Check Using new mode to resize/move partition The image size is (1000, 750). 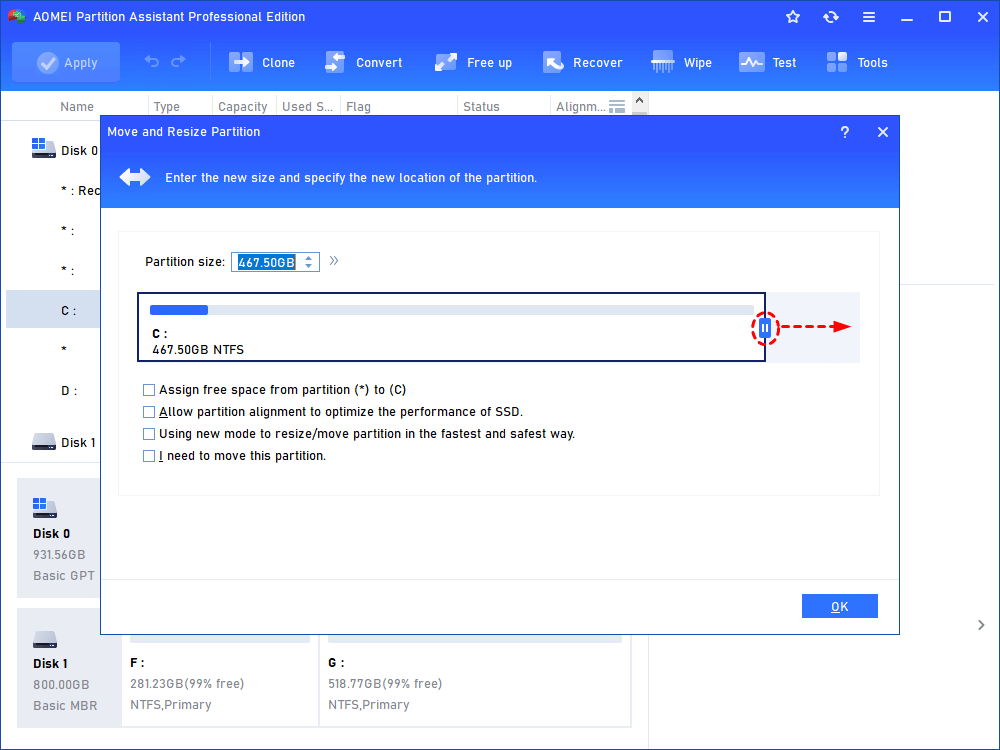pos(149,434)
